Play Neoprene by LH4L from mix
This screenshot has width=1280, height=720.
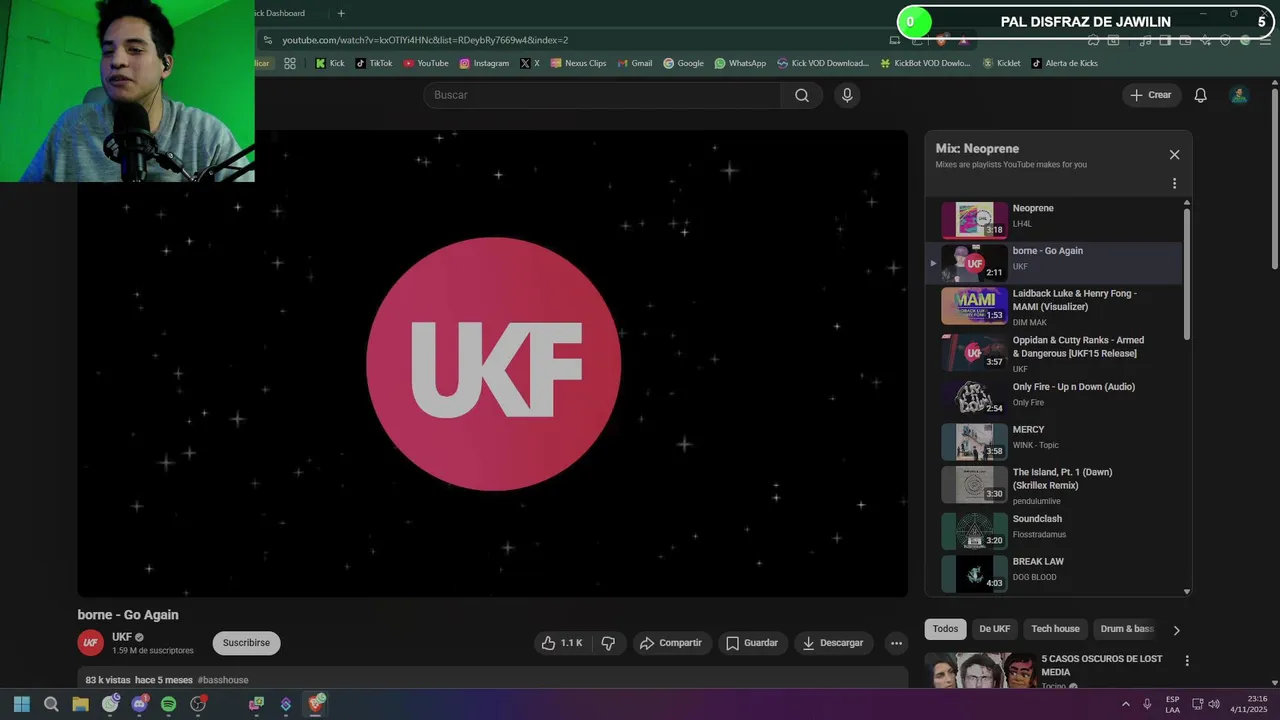(1055, 219)
